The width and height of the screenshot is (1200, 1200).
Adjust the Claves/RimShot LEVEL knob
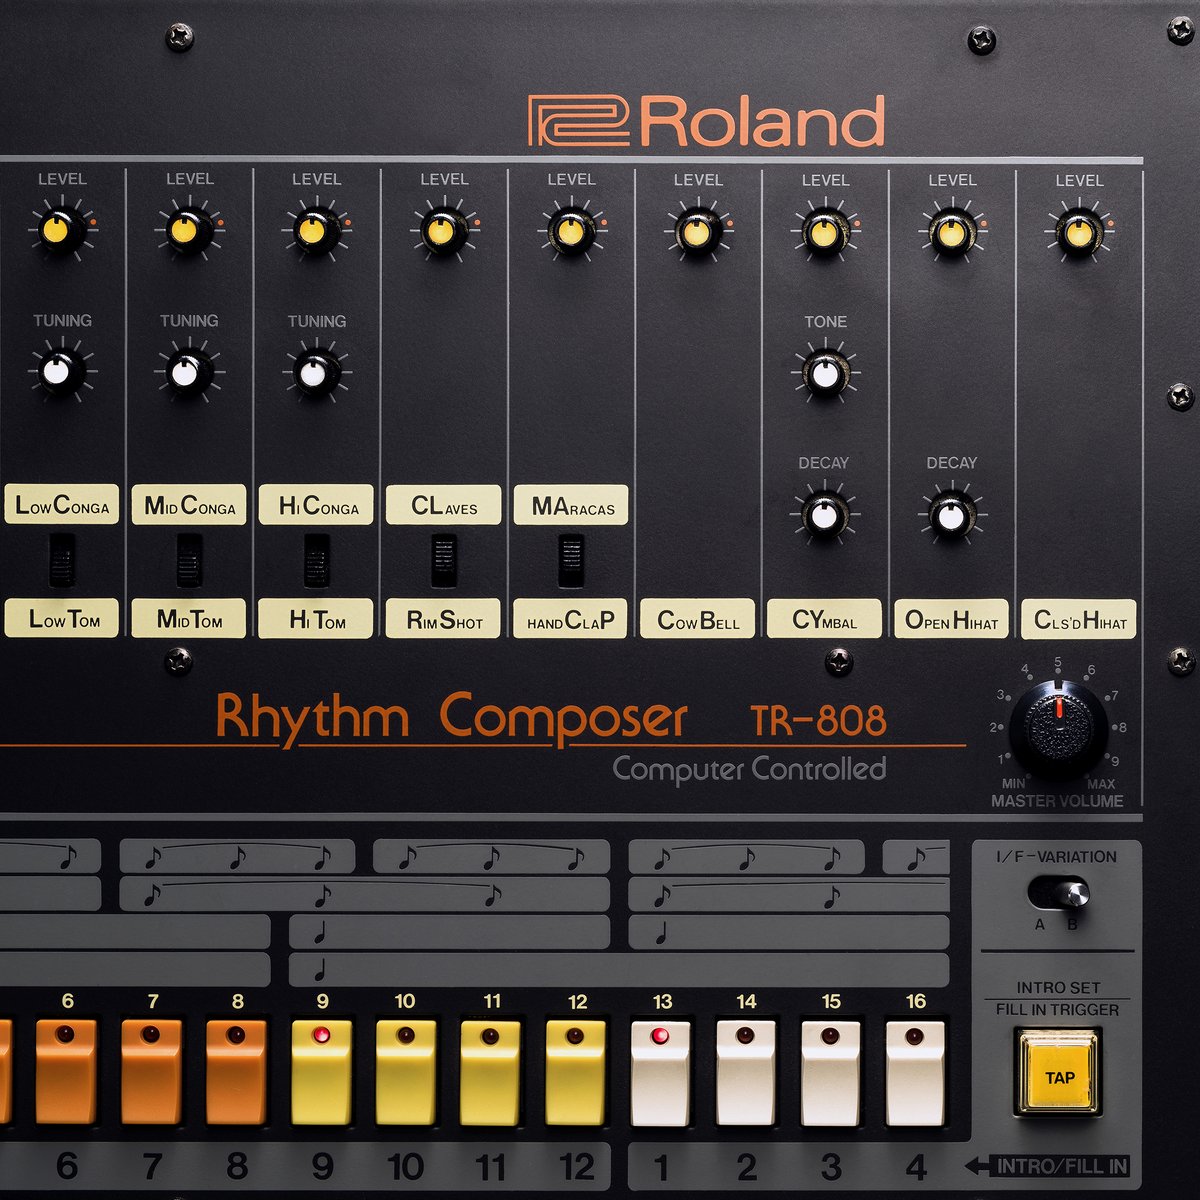(443, 231)
